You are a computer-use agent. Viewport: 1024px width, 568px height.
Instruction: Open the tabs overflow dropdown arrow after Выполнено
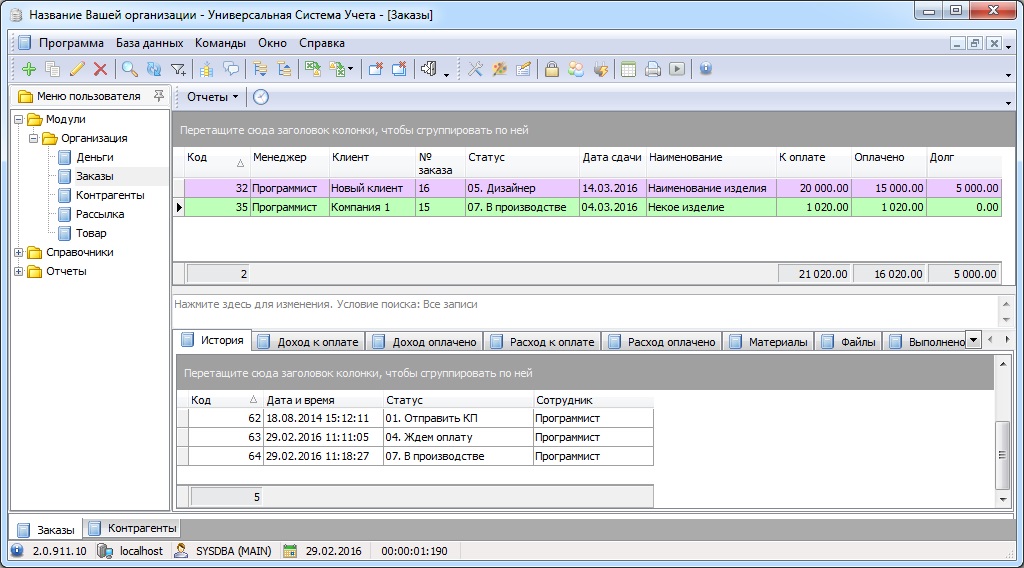pyautogui.click(x=973, y=339)
